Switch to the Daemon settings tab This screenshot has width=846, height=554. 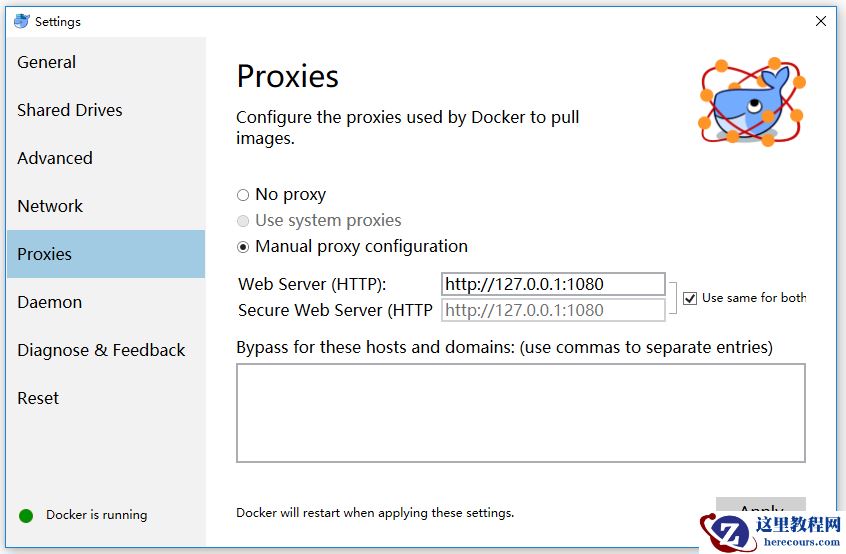pyautogui.click(x=50, y=302)
